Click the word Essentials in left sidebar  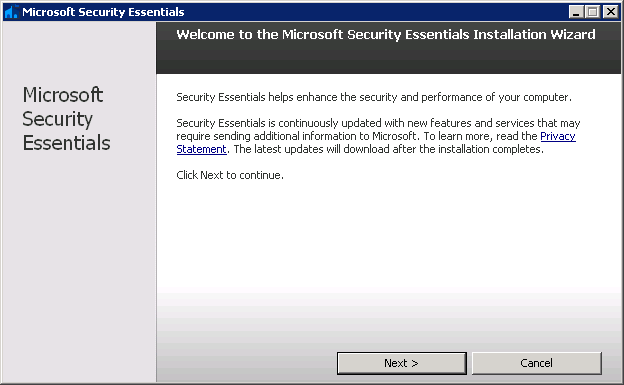tap(66, 143)
